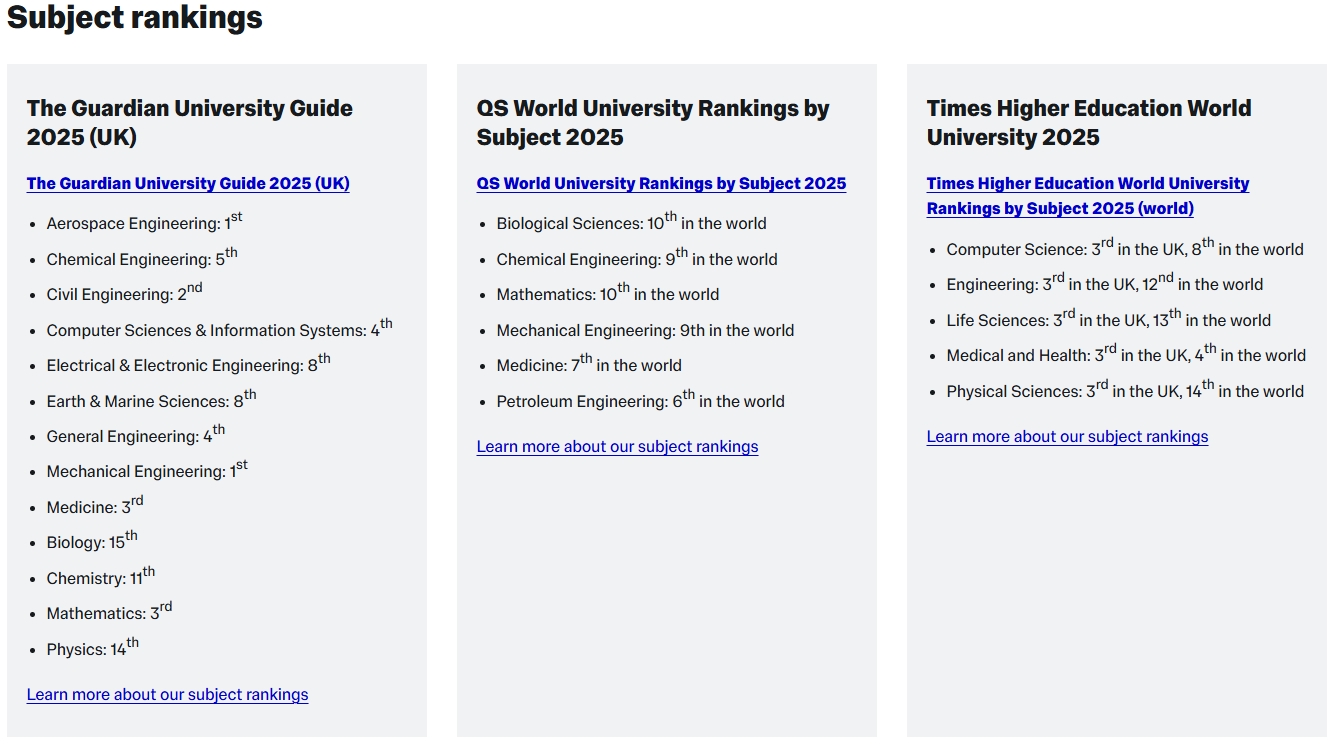
Task: Click the Subject rankings page heading
Action: 135,17
